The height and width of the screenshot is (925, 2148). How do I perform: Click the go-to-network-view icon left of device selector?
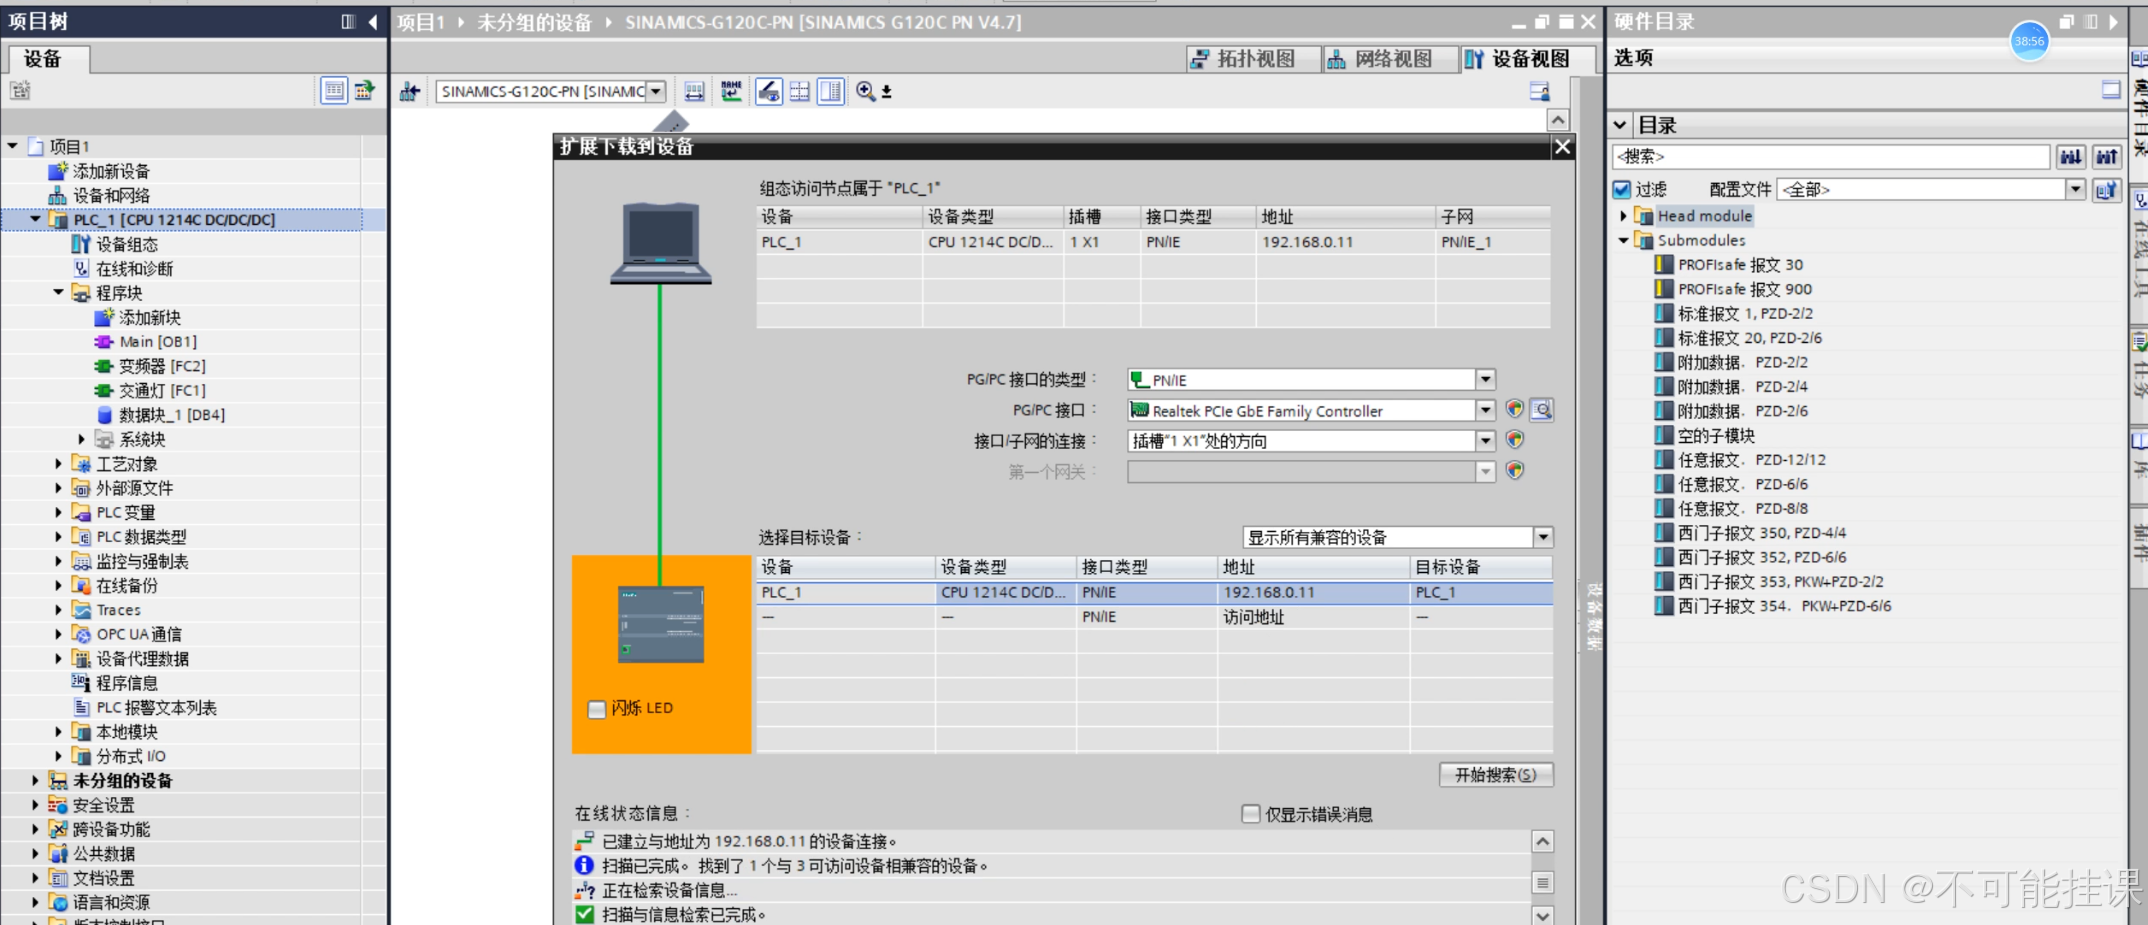(x=410, y=92)
